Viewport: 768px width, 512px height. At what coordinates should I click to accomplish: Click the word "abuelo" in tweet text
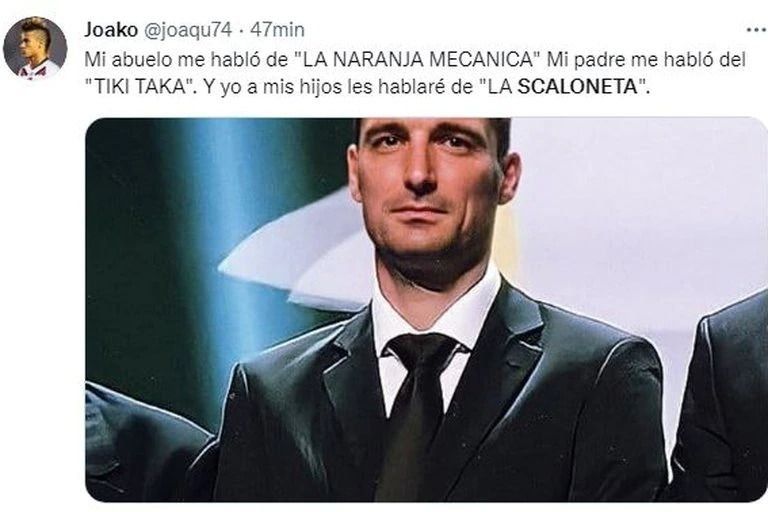coord(138,59)
